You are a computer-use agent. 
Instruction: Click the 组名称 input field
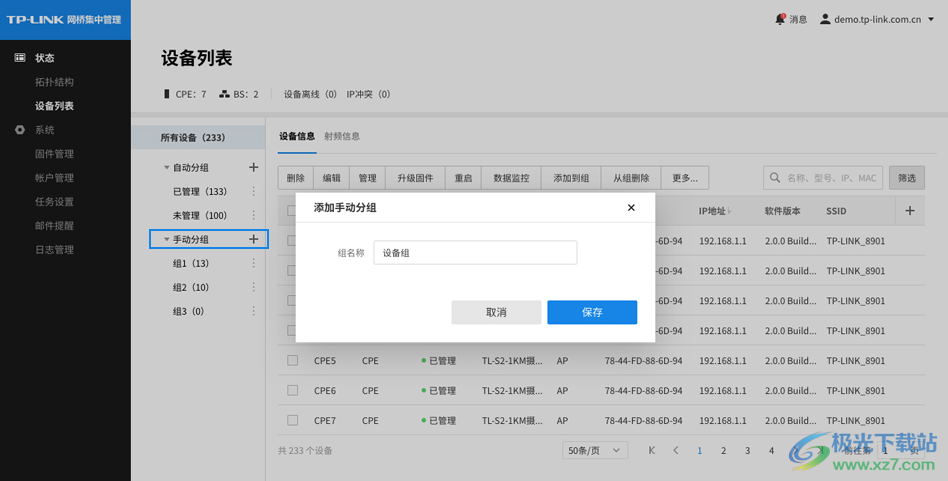click(475, 253)
